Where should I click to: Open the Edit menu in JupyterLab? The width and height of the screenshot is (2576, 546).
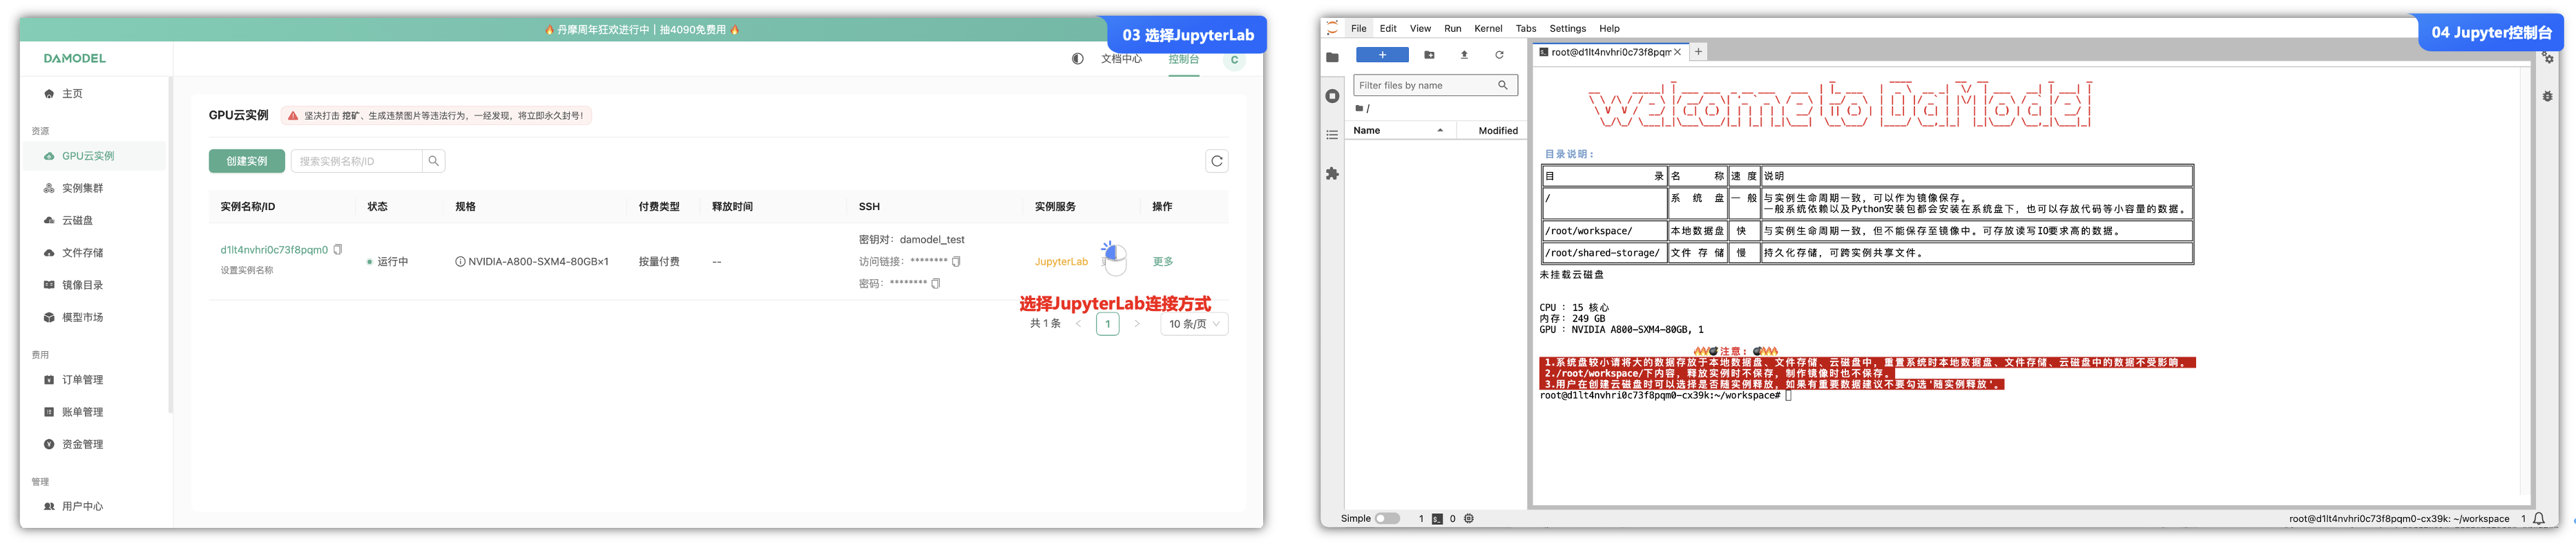[x=1388, y=28]
